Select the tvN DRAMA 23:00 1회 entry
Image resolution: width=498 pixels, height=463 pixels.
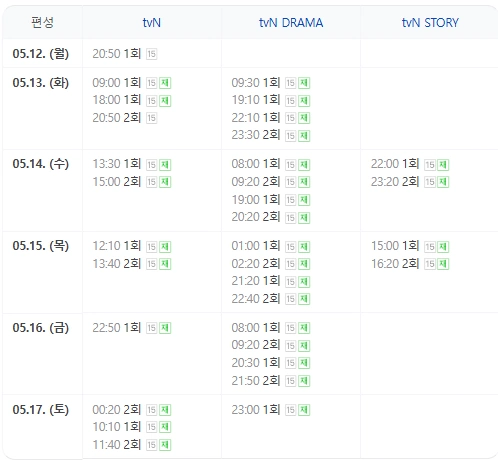pos(271,410)
